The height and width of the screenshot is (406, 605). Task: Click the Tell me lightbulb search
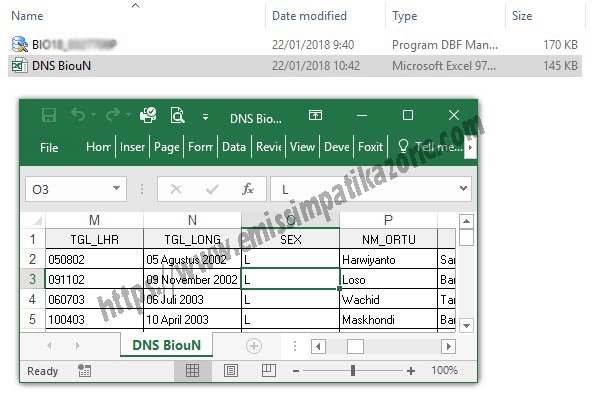point(430,147)
